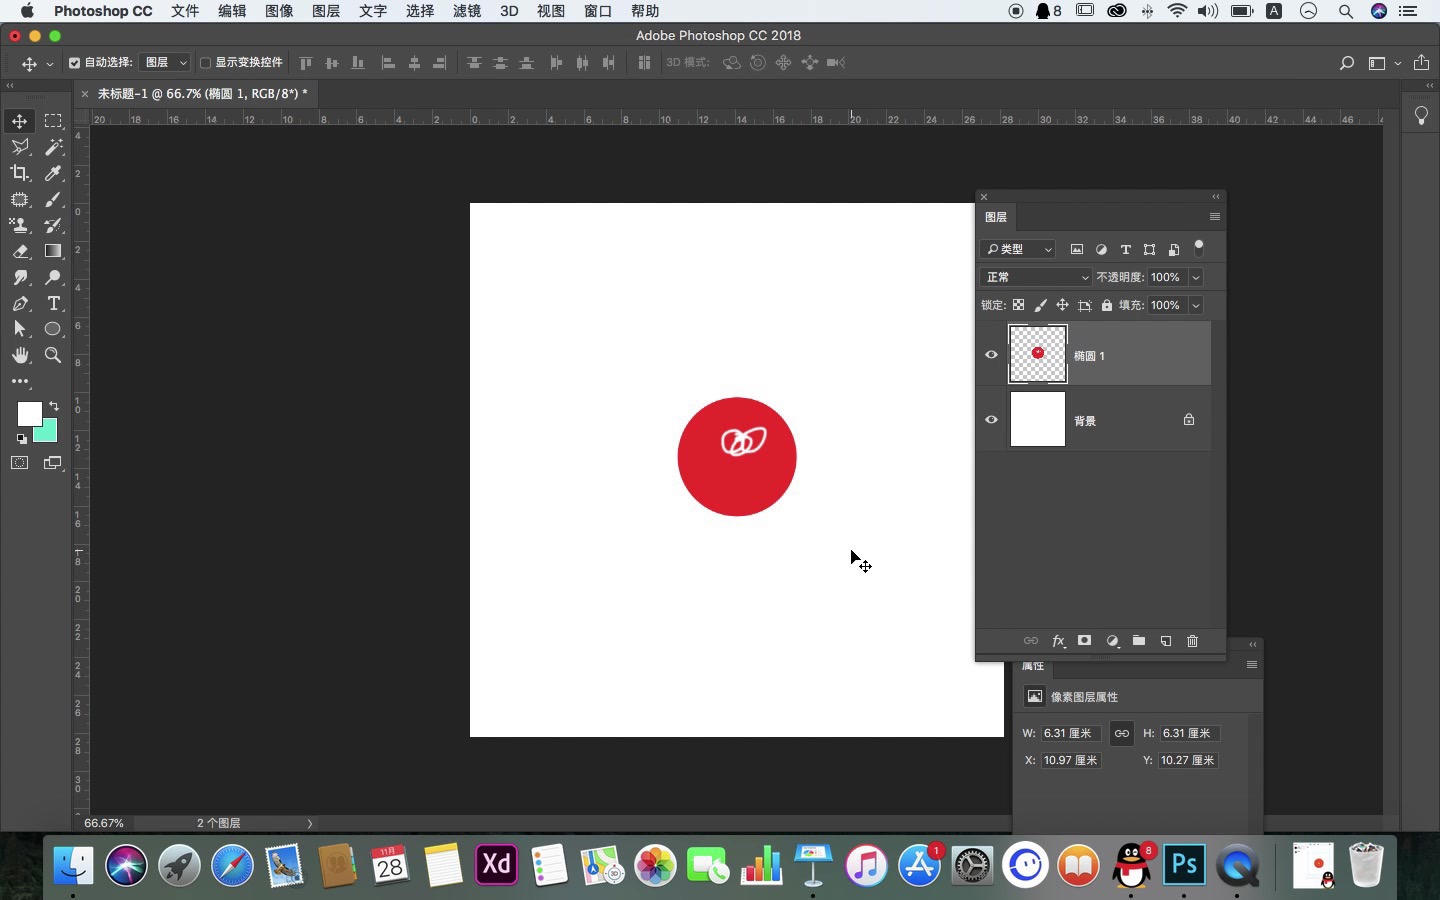This screenshot has height=900, width=1440.
Task: Open the Properties panel flyout menu
Action: click(1251, 665)
